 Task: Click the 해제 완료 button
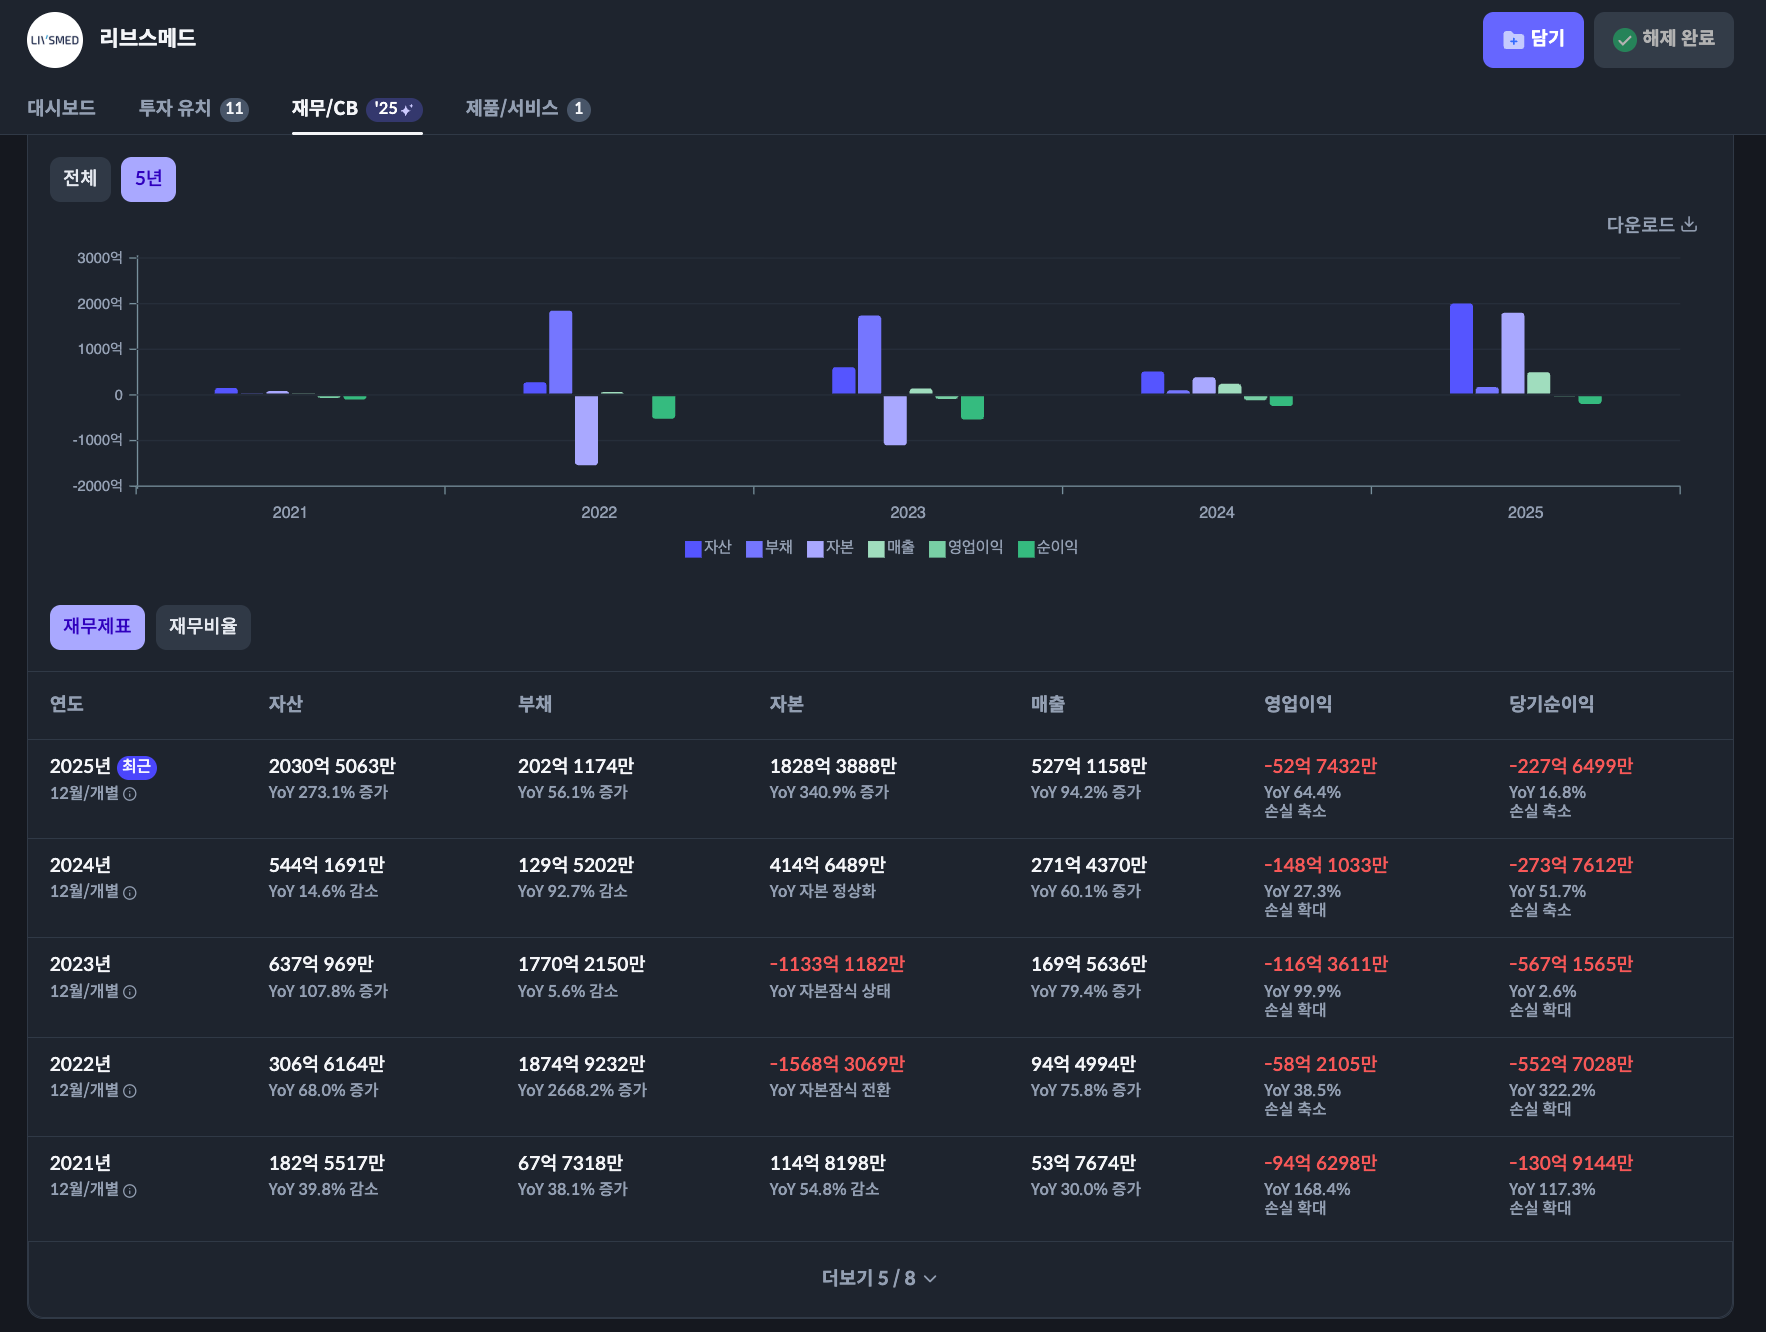click(1664, 40)
